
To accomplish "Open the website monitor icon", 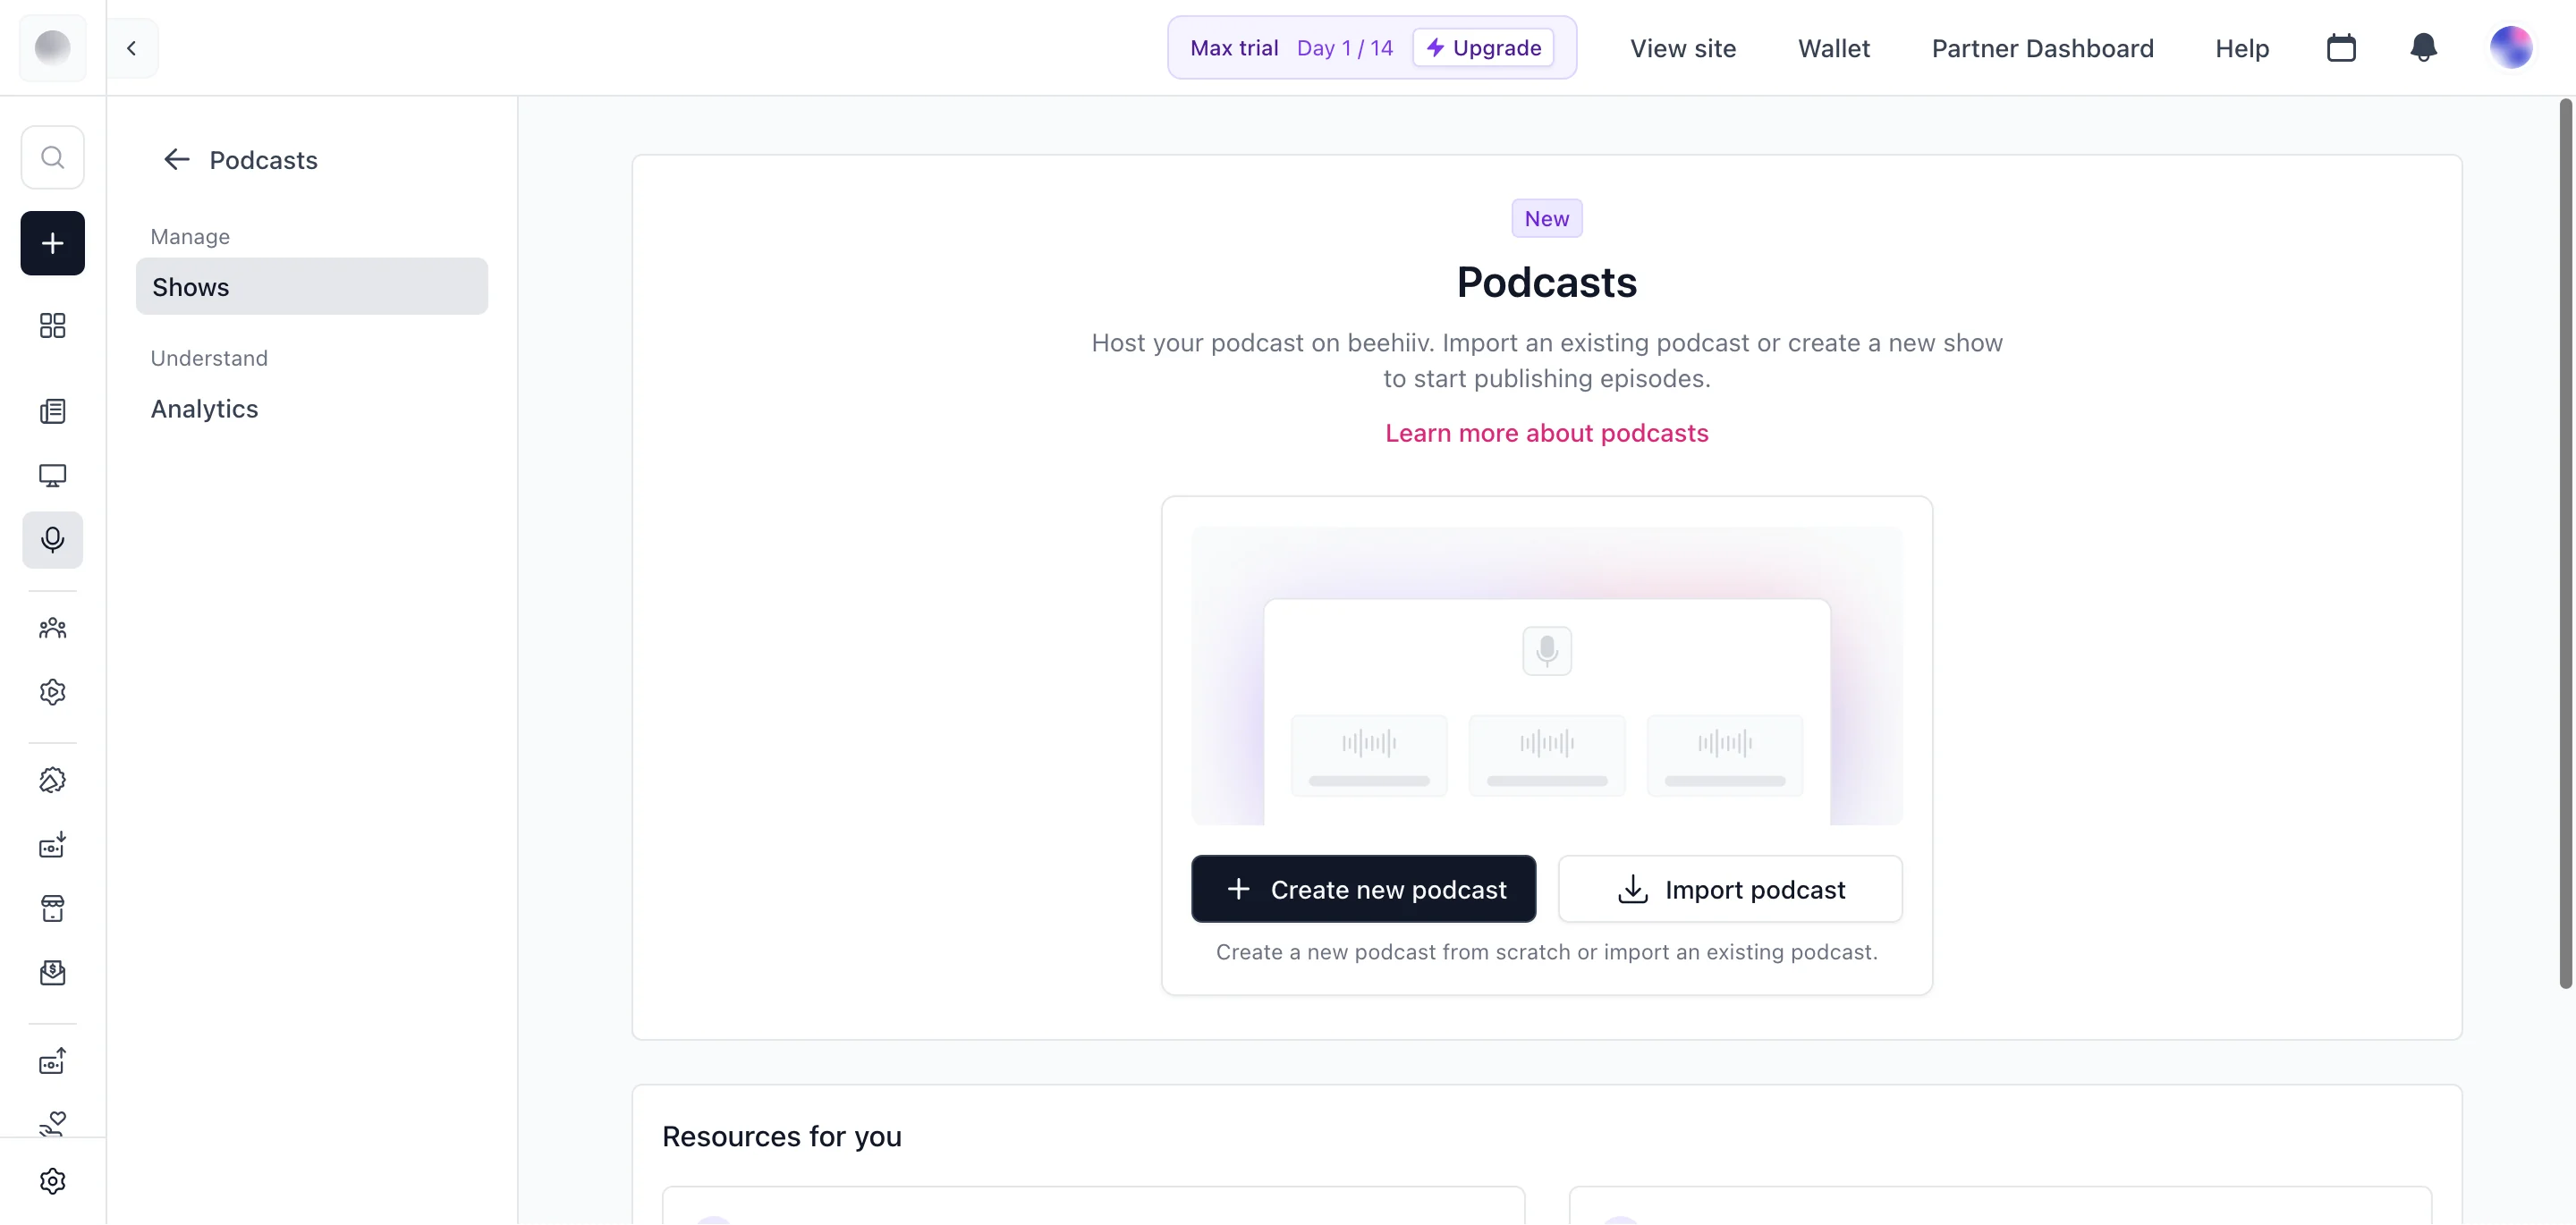I will click(x=52, y=475).
